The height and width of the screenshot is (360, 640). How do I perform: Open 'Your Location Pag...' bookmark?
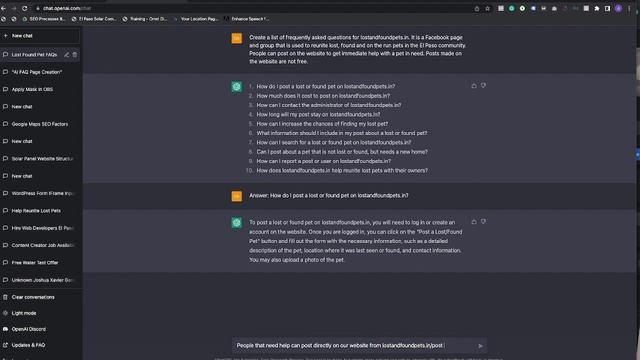[196, 19]
